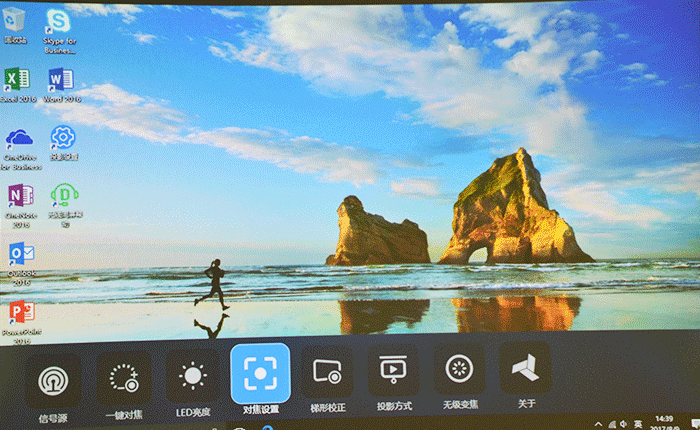Screen dimensions: 700x430
Task: Launch Skype for Business shortcut
Action: click(x=60, y=23)
